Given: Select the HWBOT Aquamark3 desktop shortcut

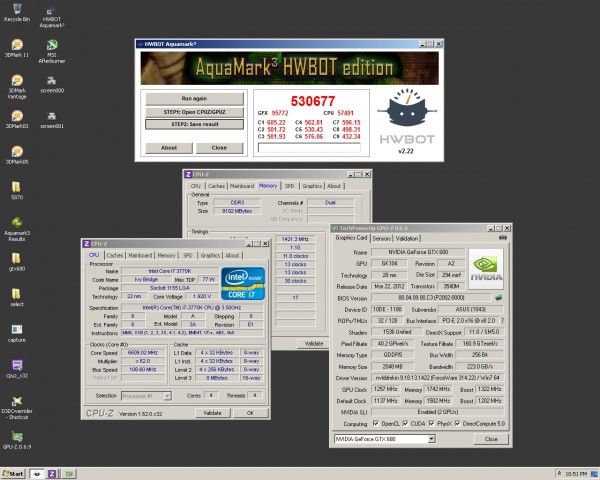Looking at the screenshot, I should [52, 17].
